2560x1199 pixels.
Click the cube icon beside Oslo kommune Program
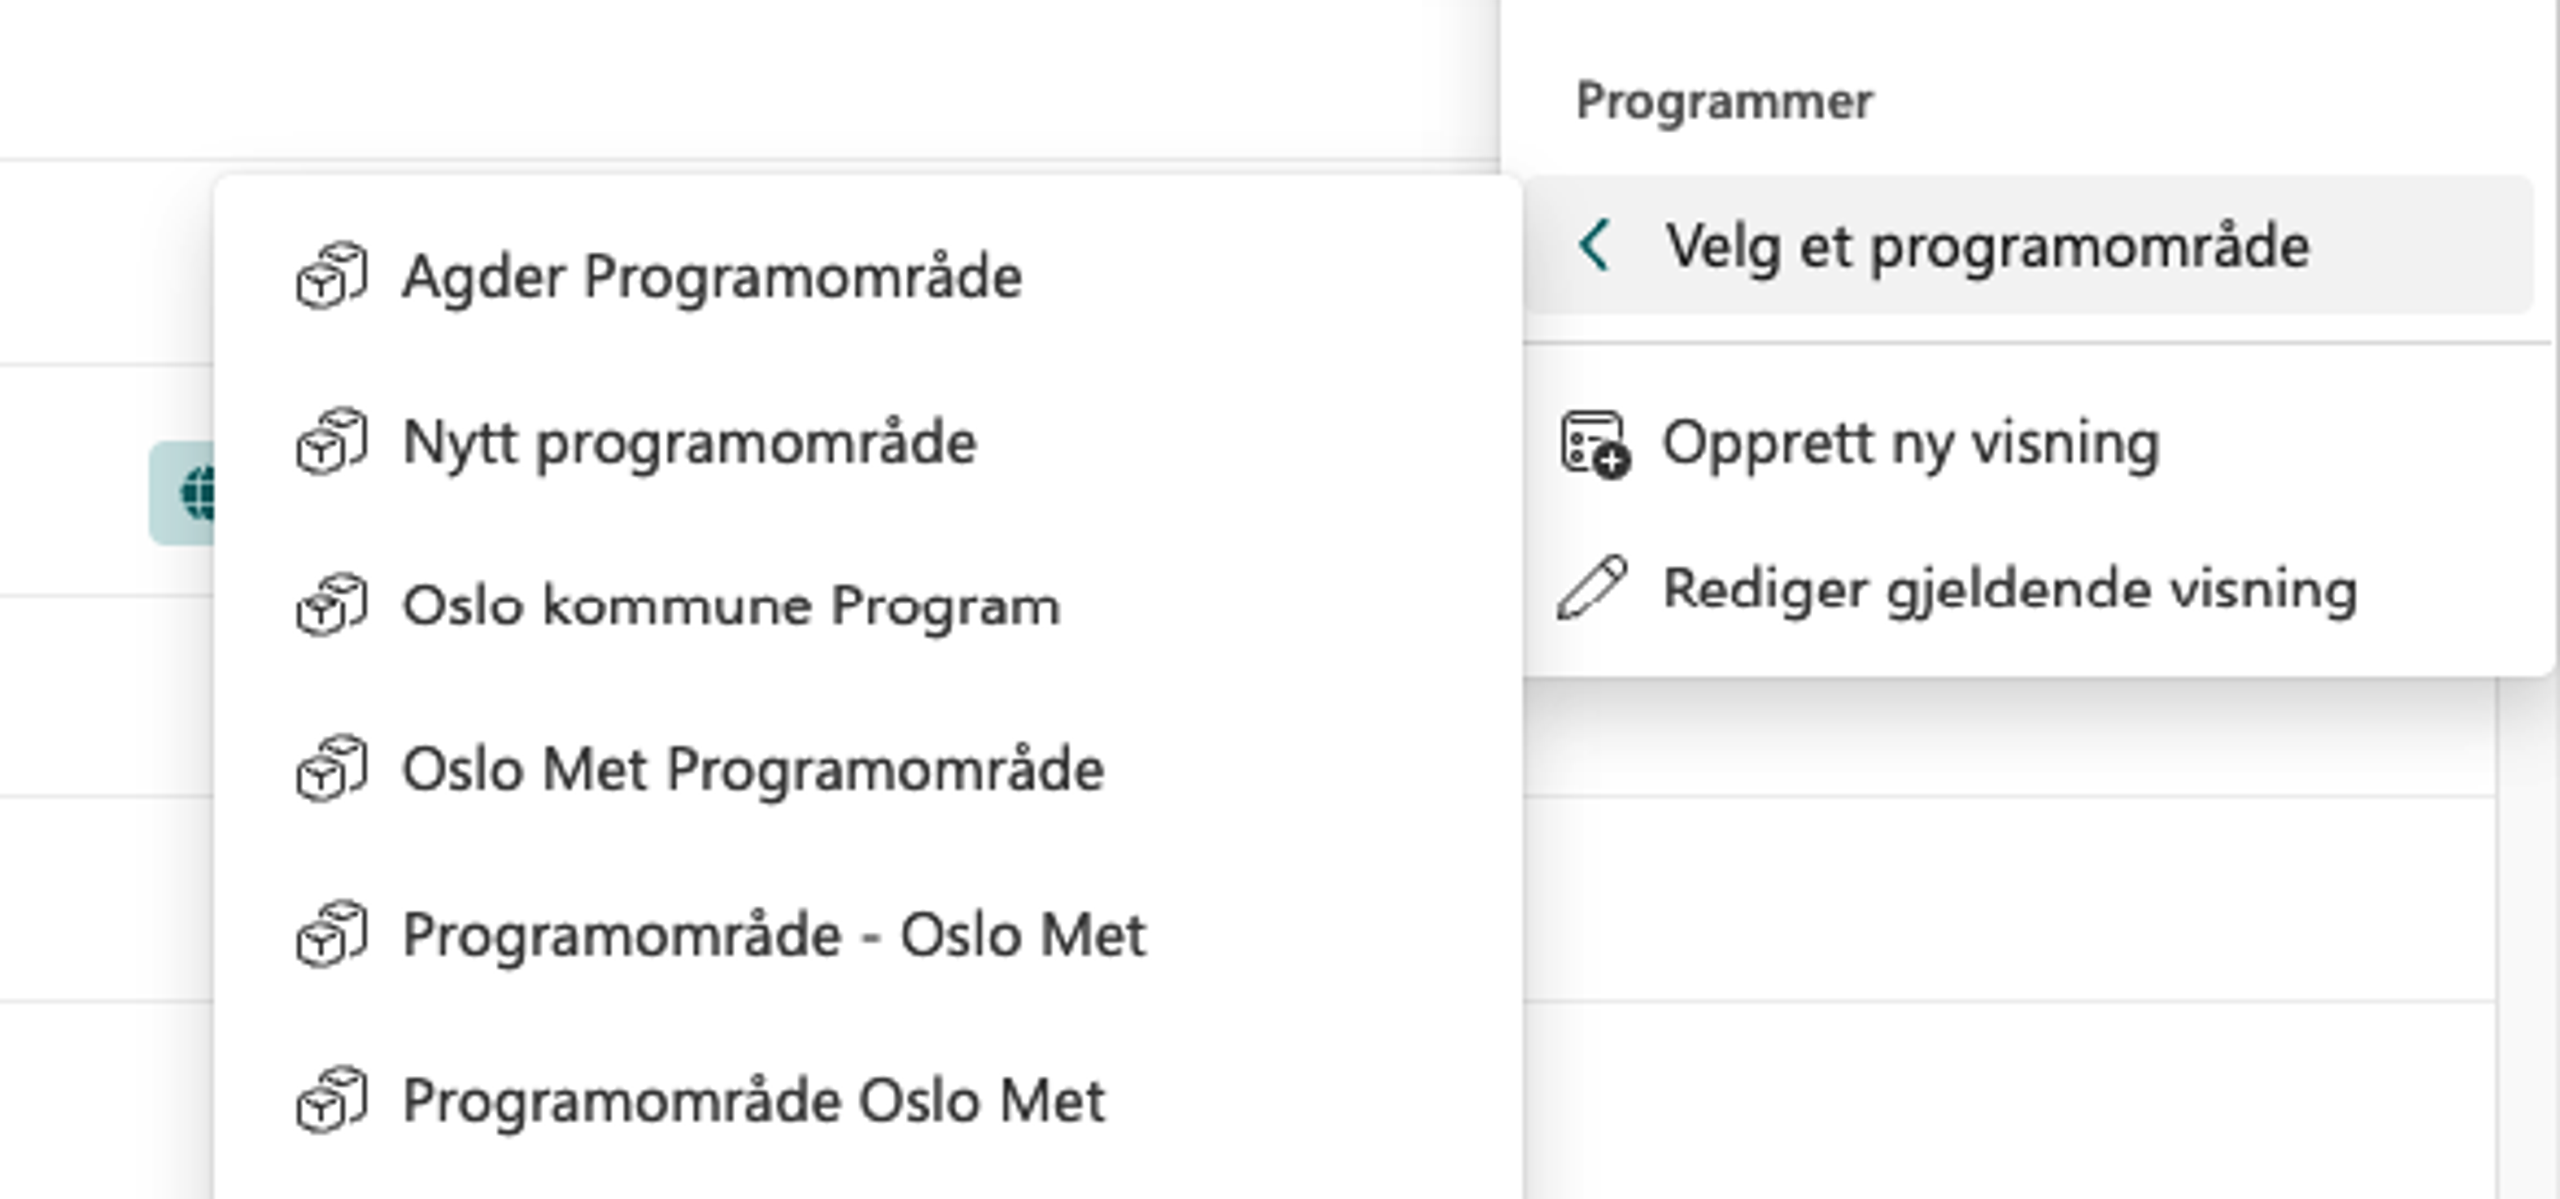(x=332, y=605)
